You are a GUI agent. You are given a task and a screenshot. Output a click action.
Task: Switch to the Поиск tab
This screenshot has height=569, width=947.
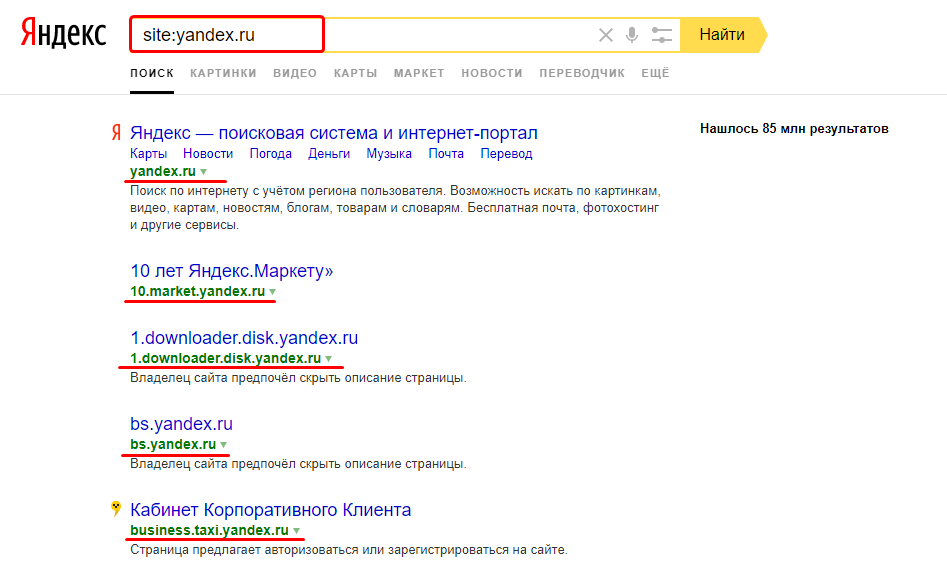click(152, 73)
